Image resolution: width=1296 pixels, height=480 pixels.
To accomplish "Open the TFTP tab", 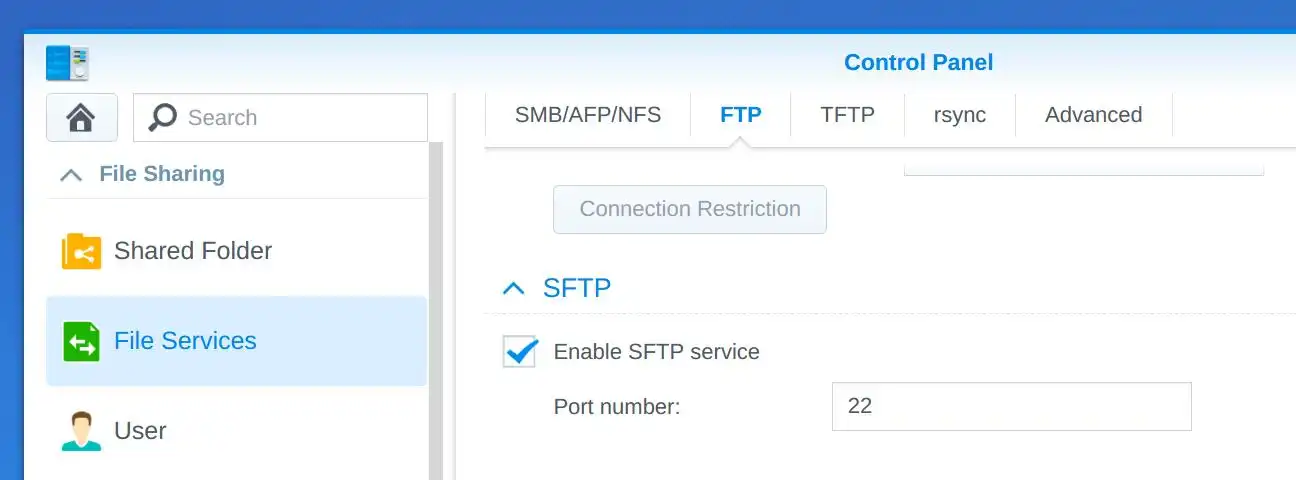I will [x=847, y=115].
